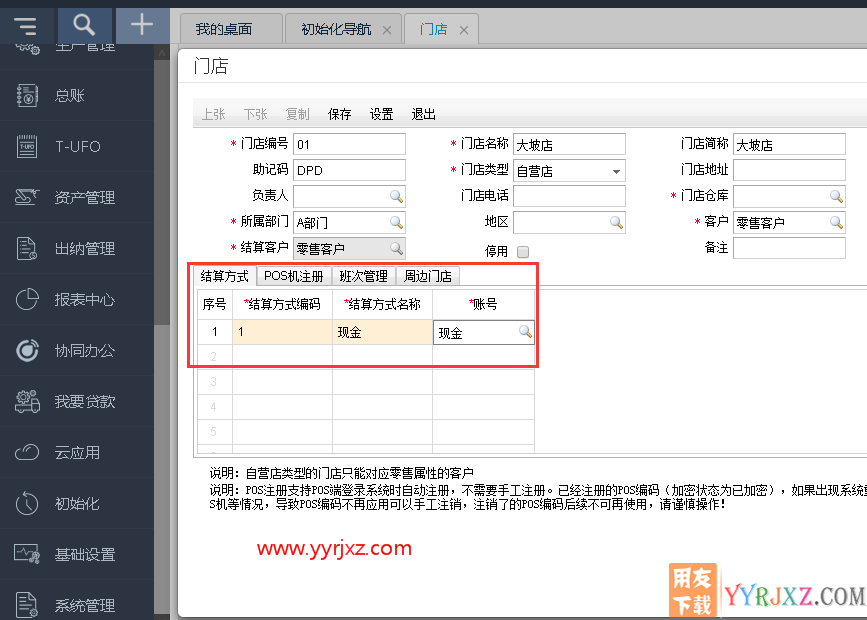Open 资产管理 sidebar icon
This screenshot has height=620, width=867.
[x=27, y=197]
